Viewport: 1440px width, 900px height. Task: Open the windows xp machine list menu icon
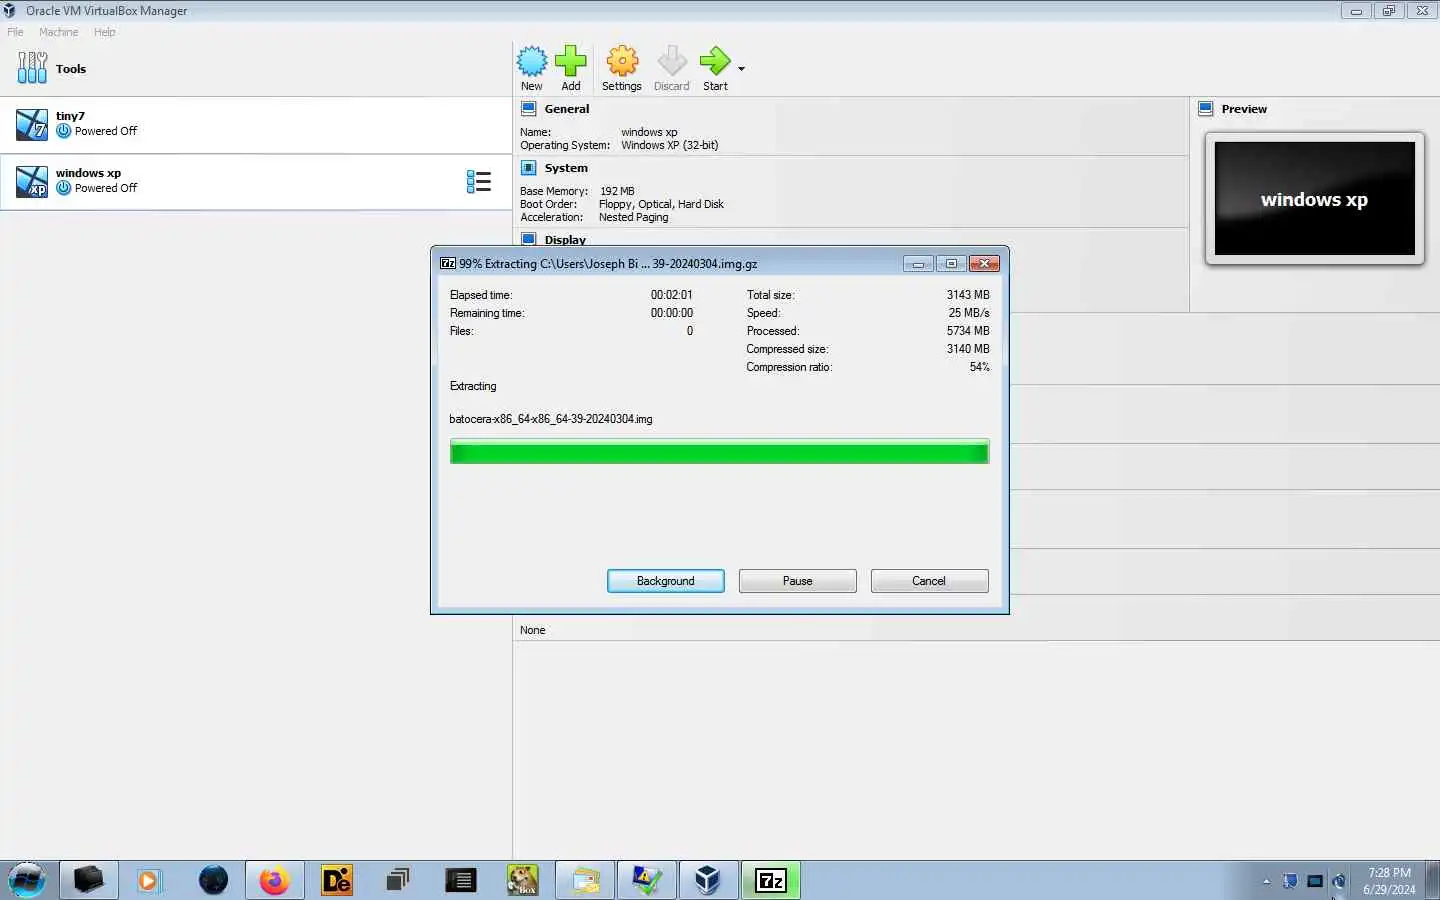tap(478, 182)
